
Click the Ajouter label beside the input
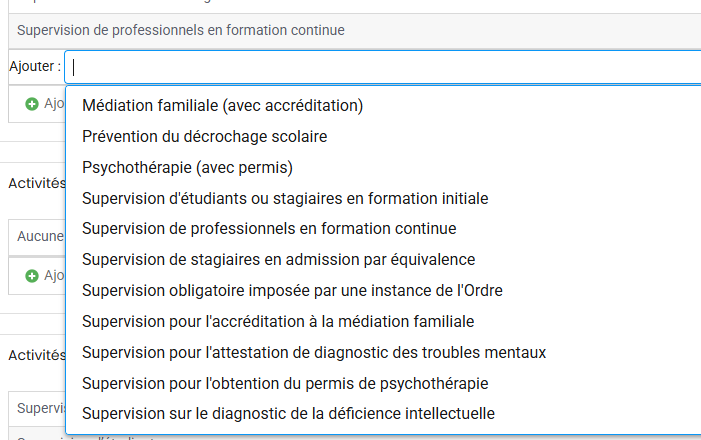tap(34, 67)
